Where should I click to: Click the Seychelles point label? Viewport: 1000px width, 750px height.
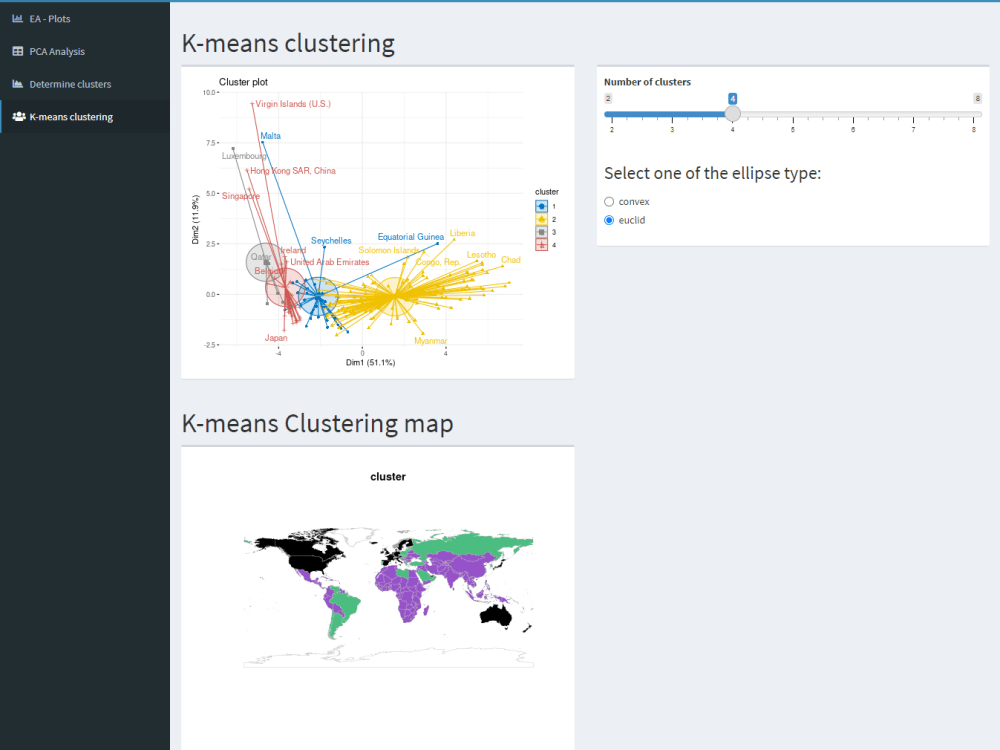(x=331, y=240)
